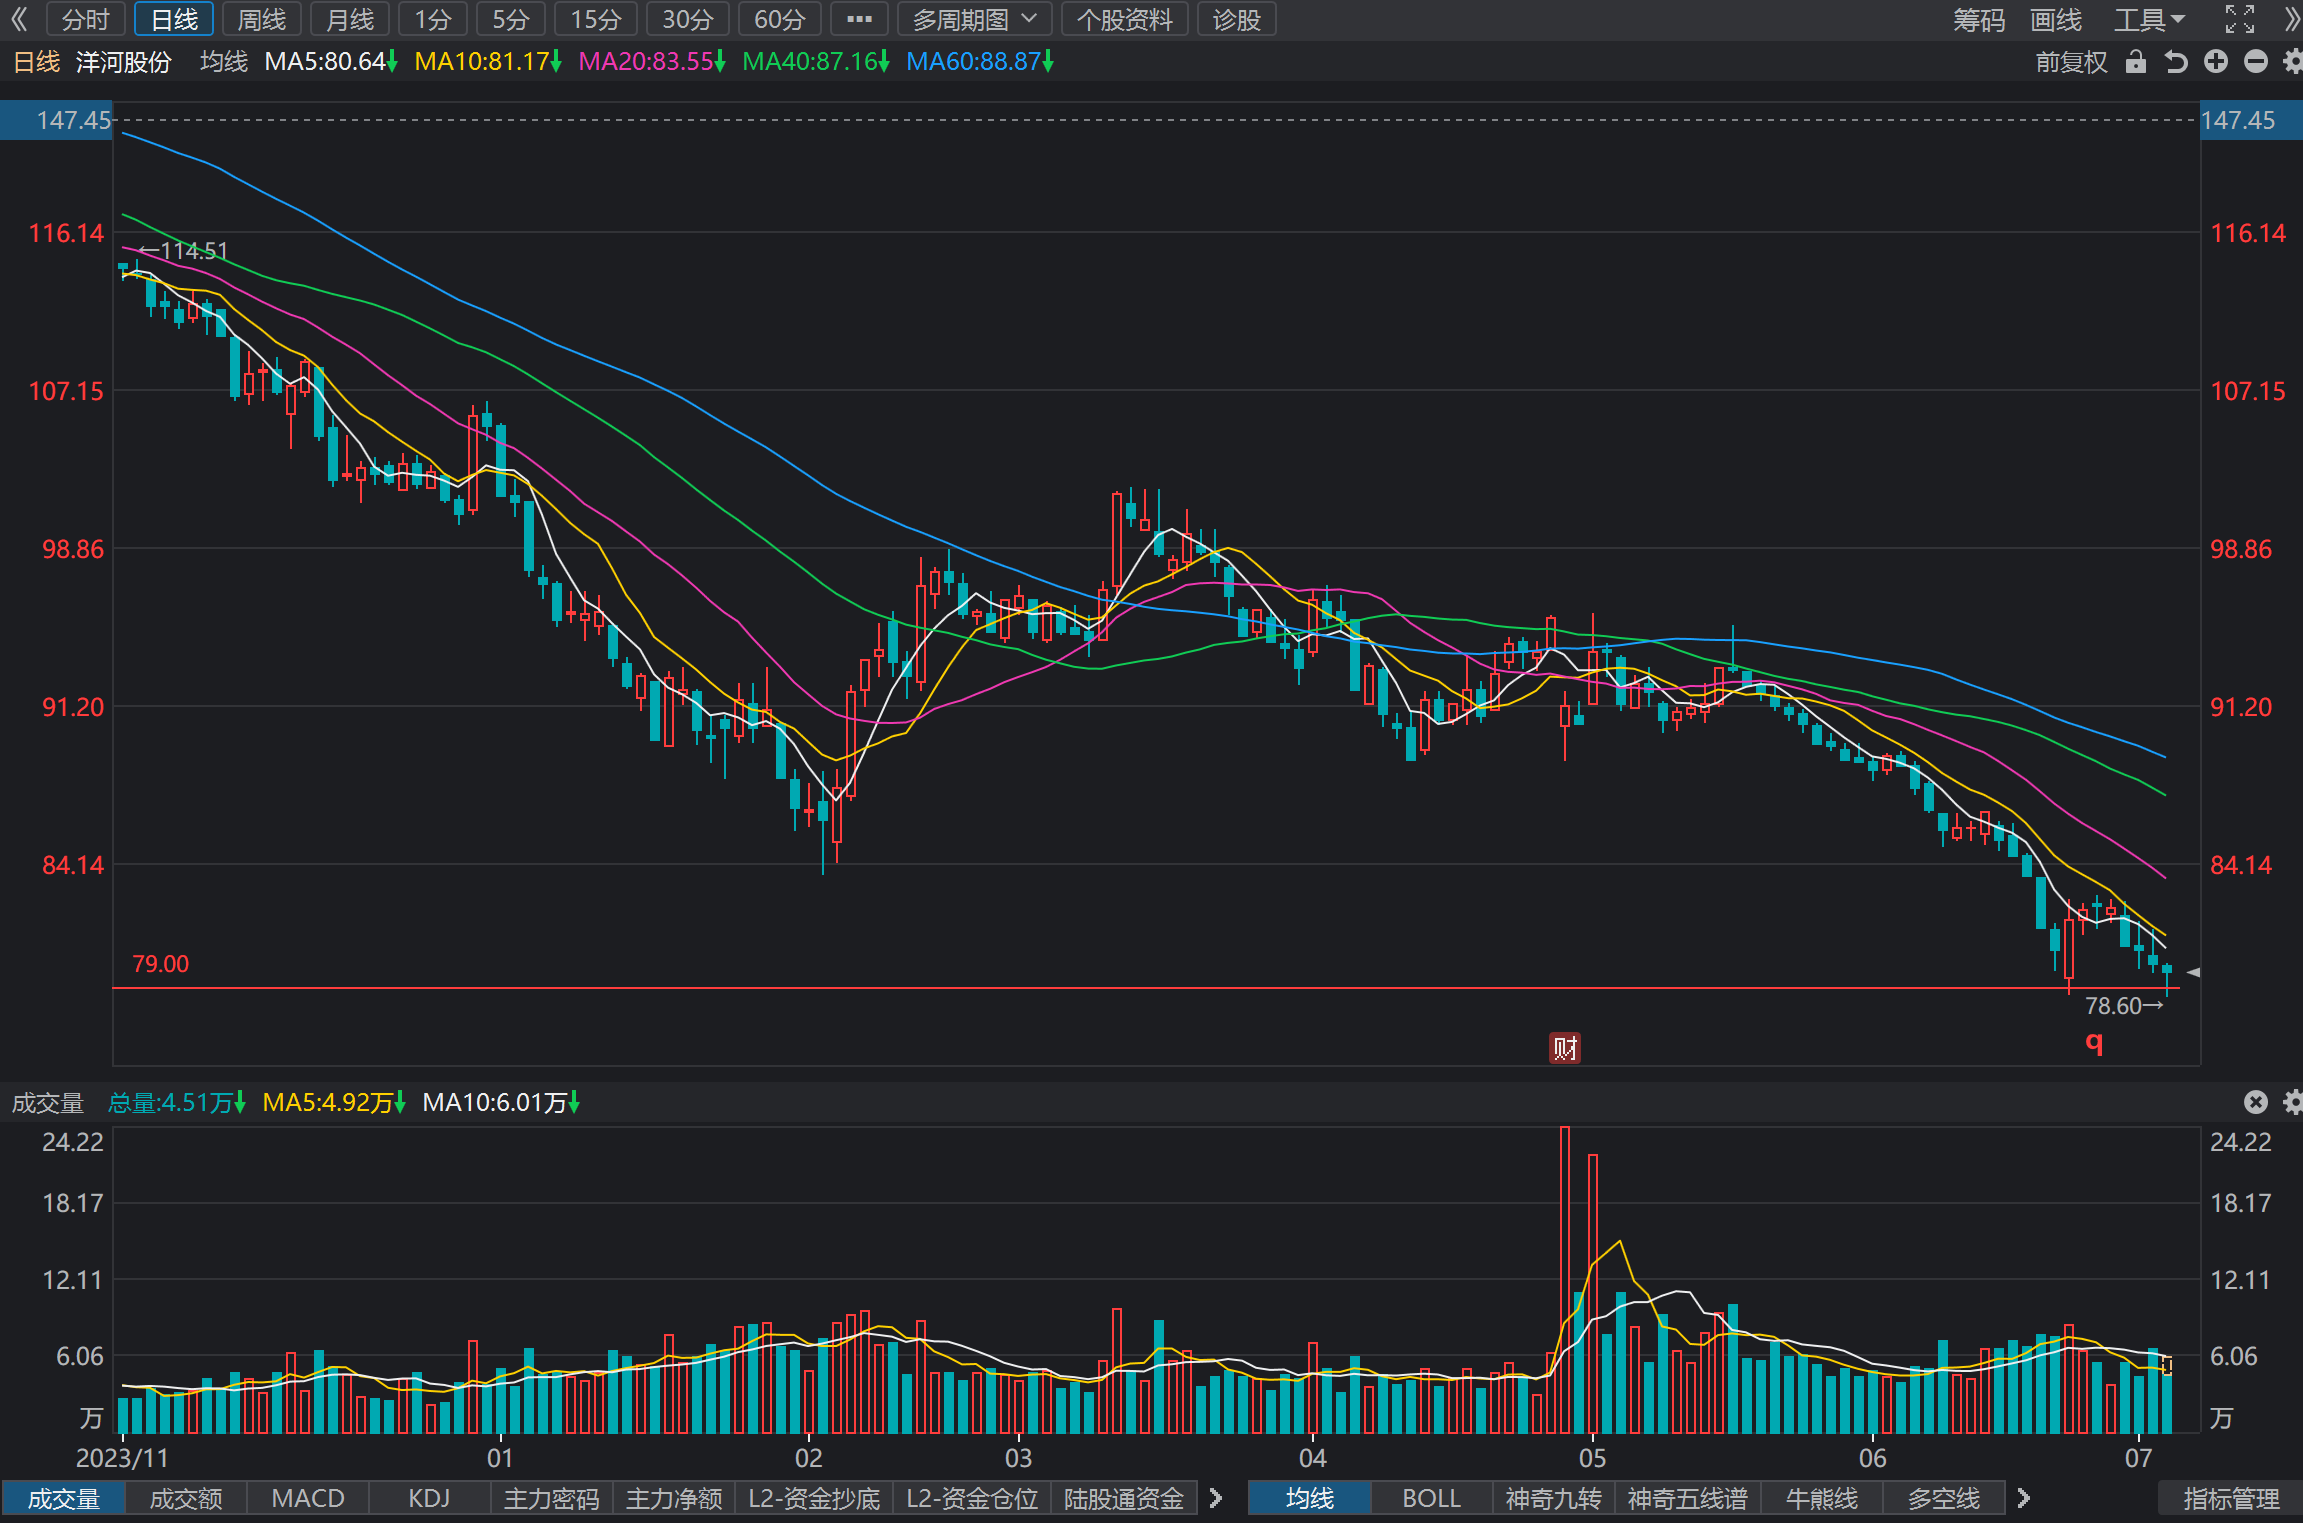This screenshot has width=2303, height=1523.
Task: Switch to 月线 monthly chart
Action: pyautogui.click(x=350, y=19)
